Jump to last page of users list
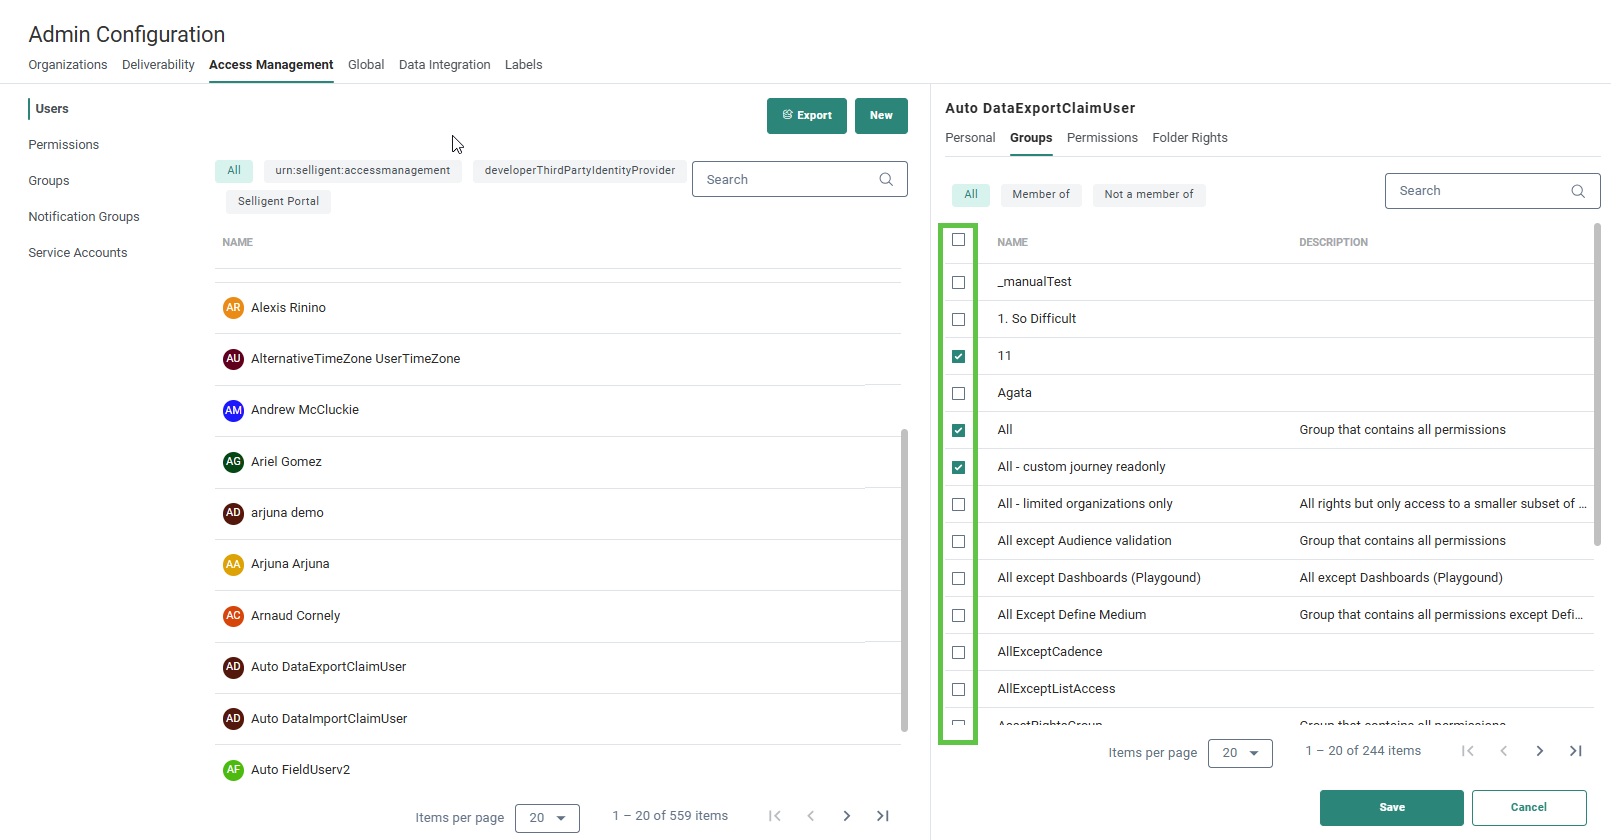 [882, 816]
